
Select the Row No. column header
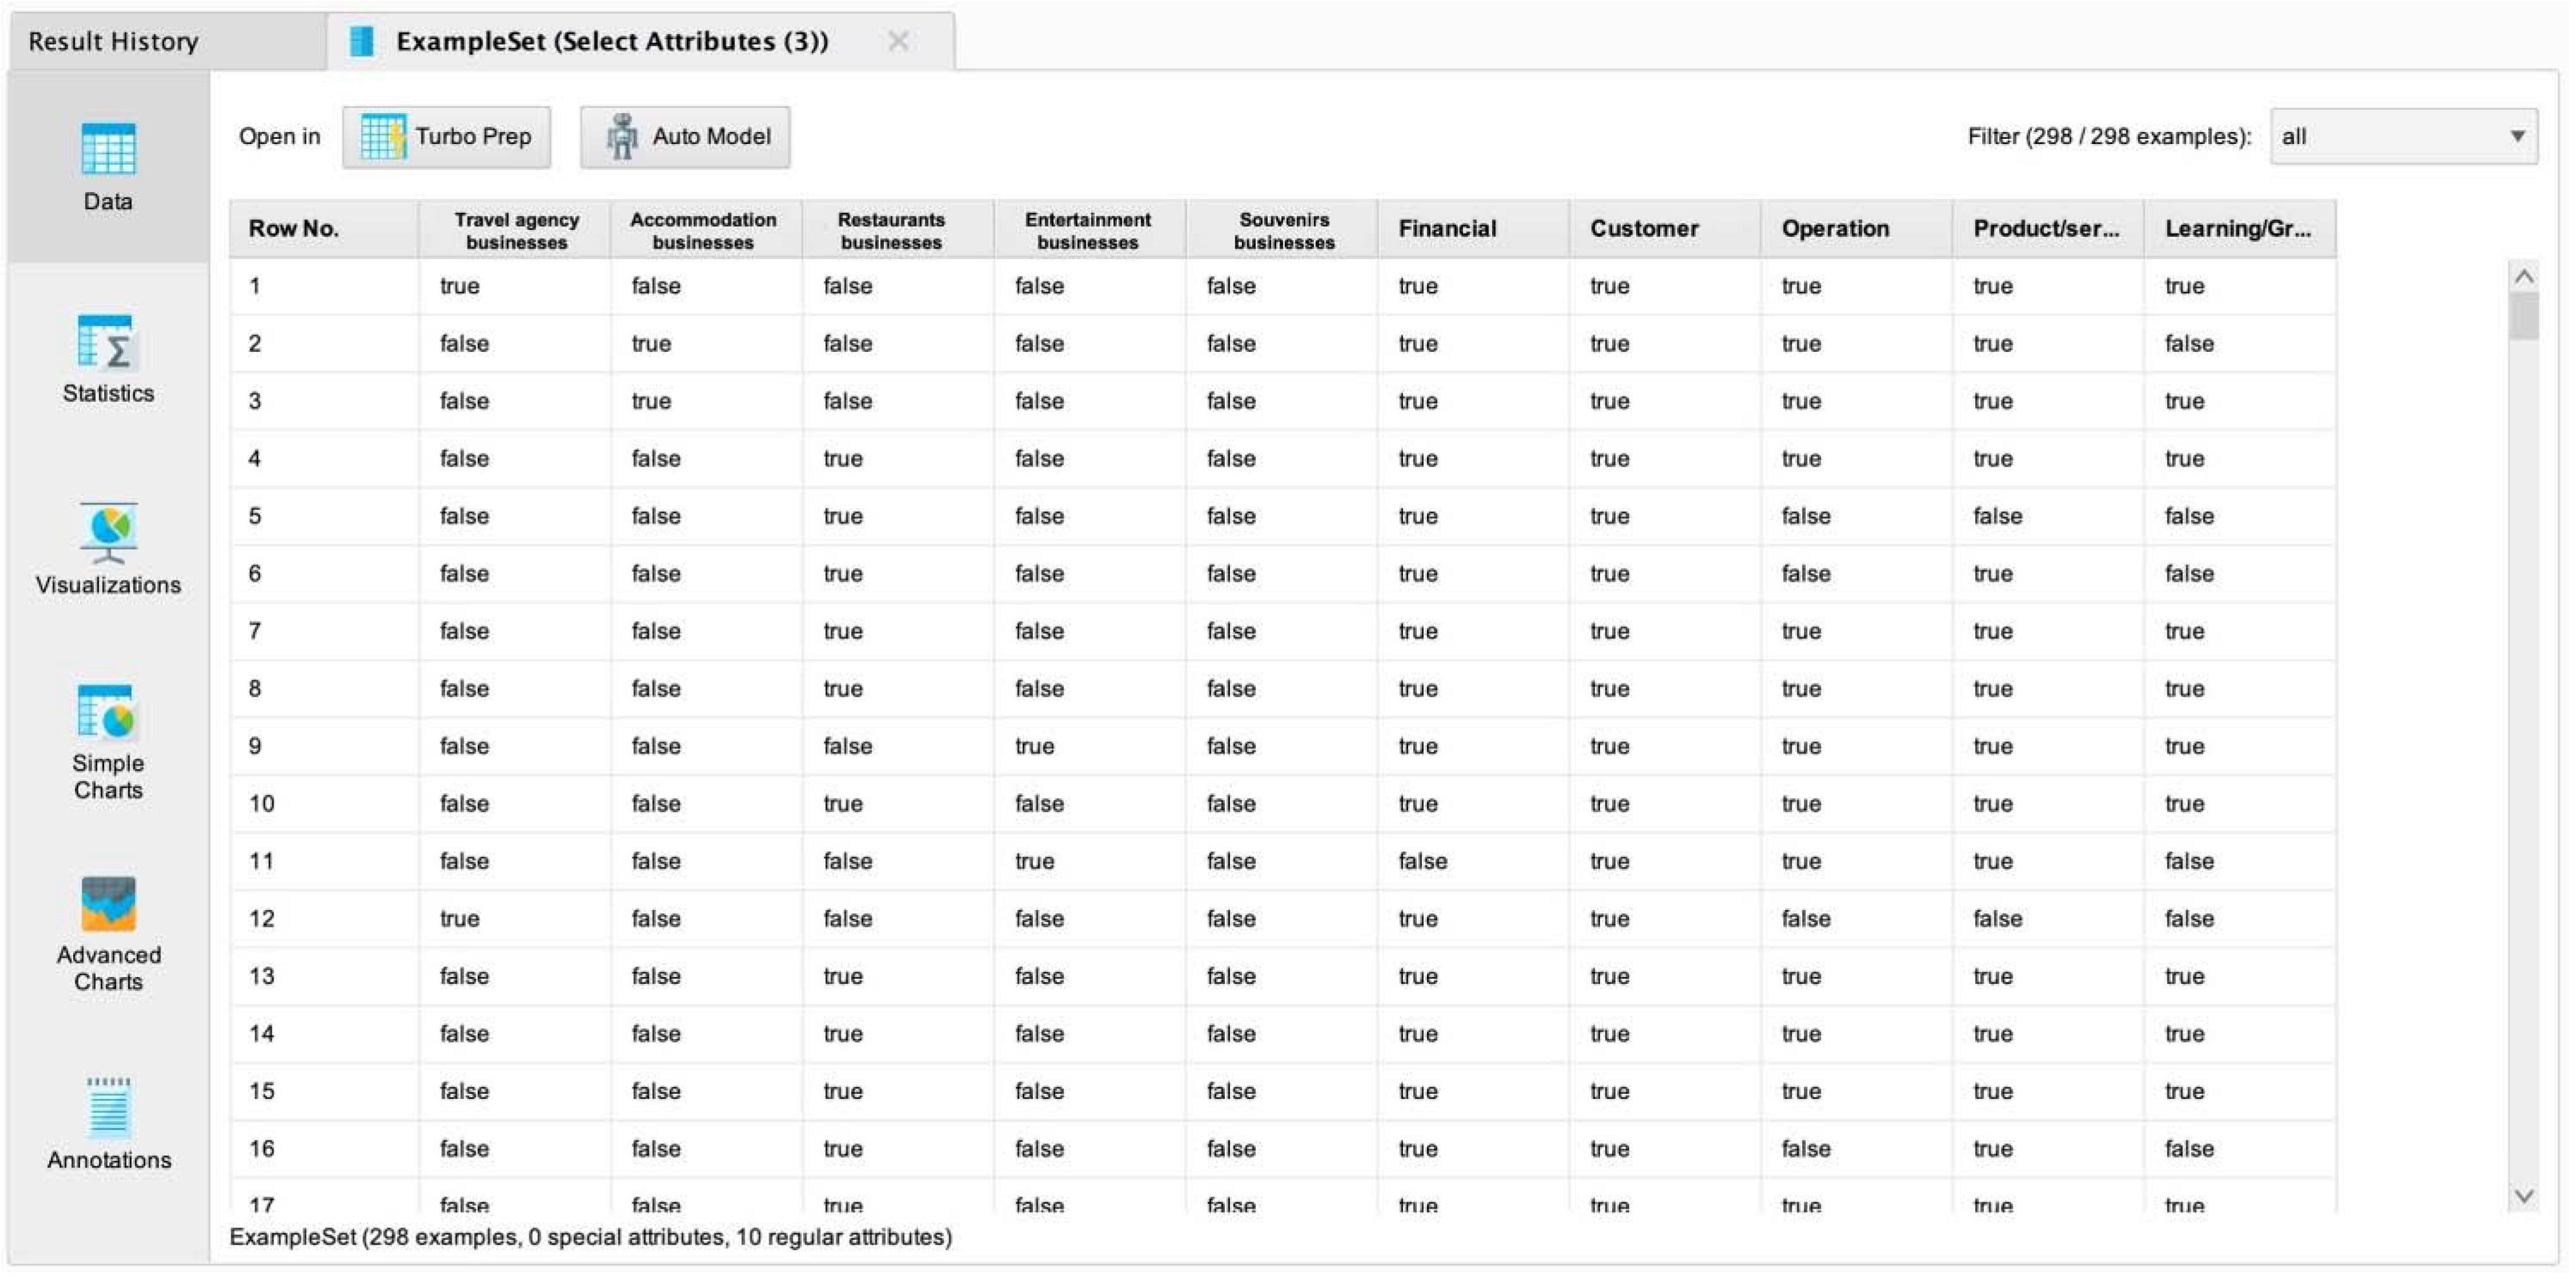coord(294,229)
